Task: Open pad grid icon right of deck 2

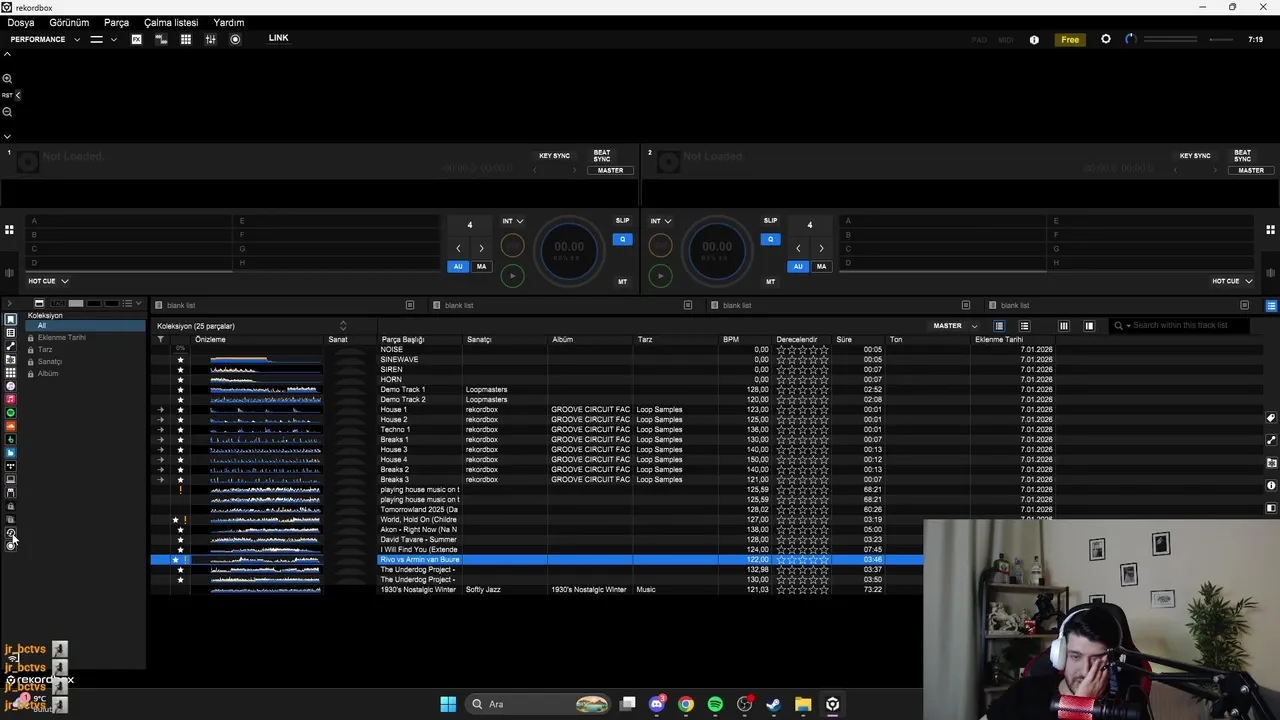Action: pos(1271,230)
